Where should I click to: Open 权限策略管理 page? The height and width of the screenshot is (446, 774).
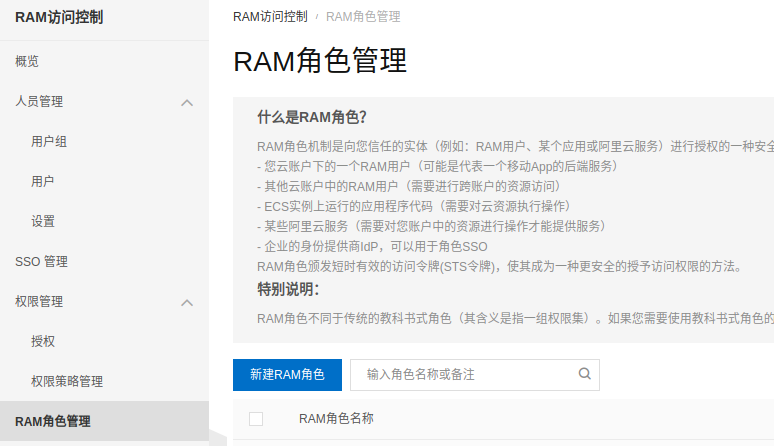[67, 381]
